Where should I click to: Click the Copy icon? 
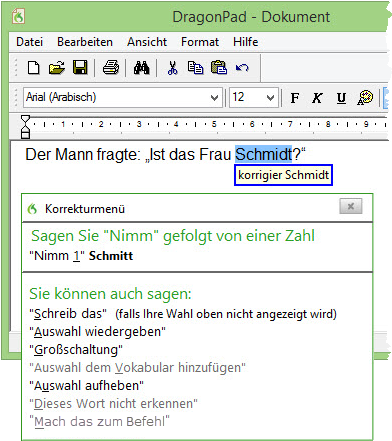[195, 68]
